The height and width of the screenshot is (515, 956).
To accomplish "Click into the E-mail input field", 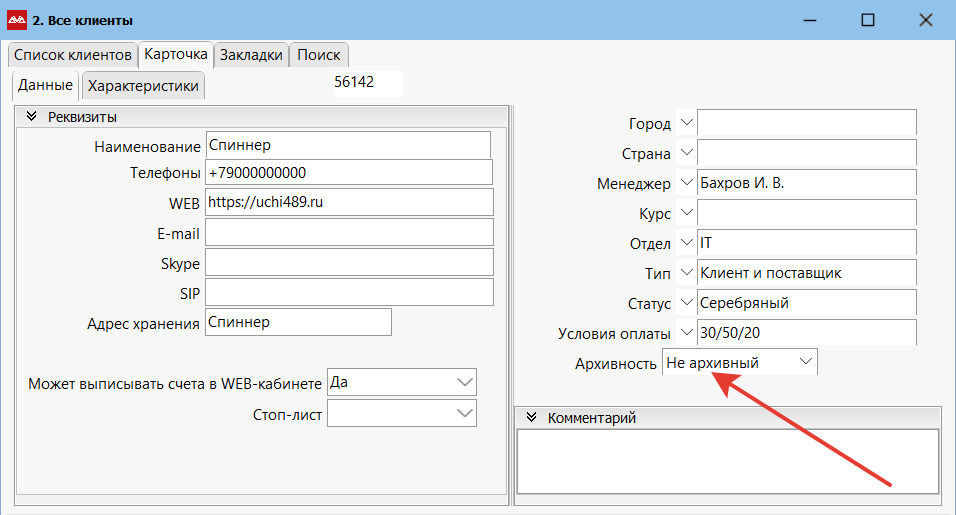I will (349, 232).
